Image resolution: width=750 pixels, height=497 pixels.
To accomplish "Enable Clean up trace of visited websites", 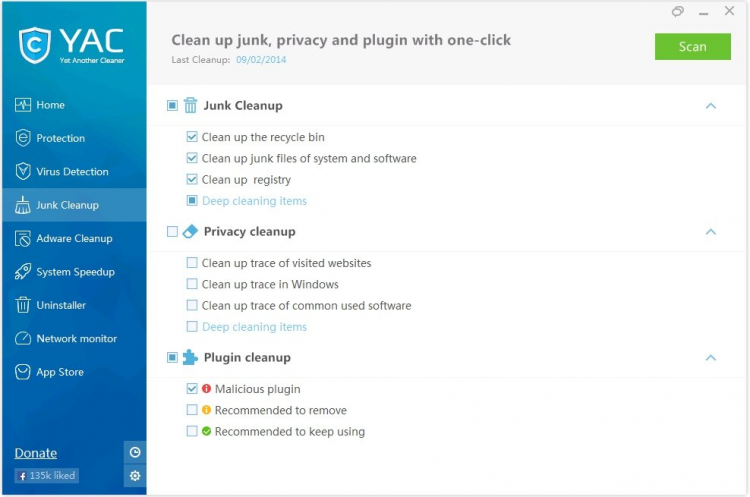I will point(192,263).
